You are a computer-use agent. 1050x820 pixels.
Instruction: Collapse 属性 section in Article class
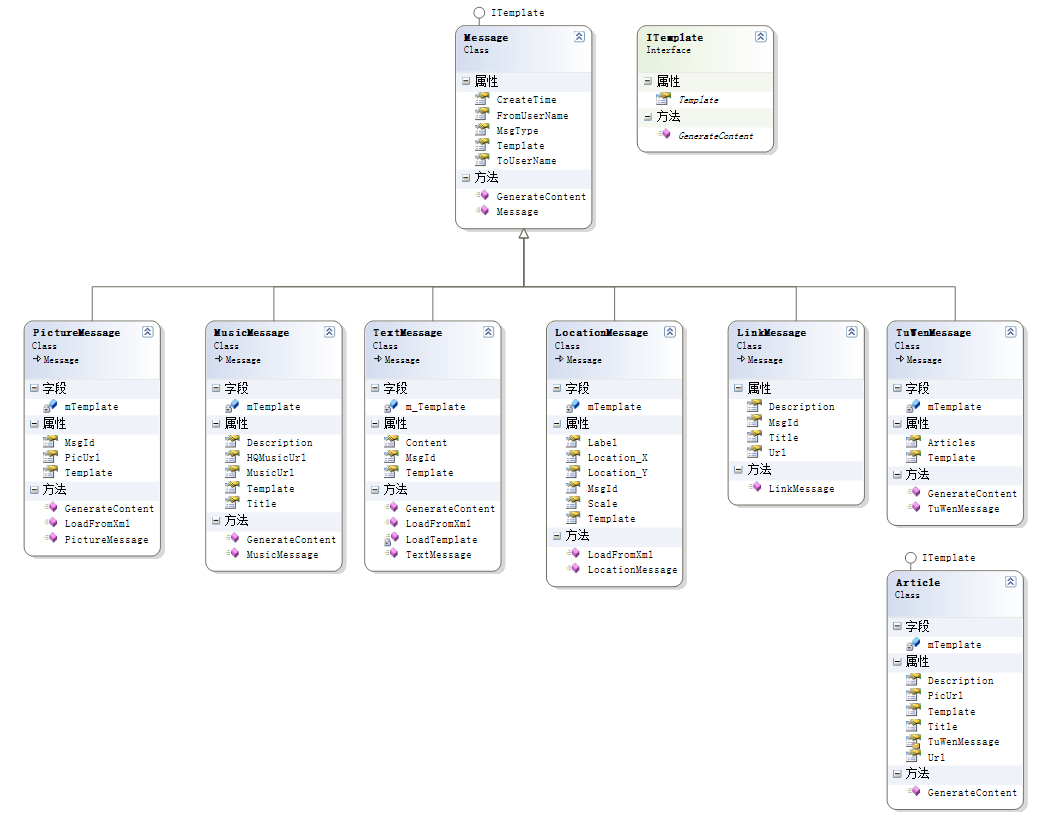[897, 661]
